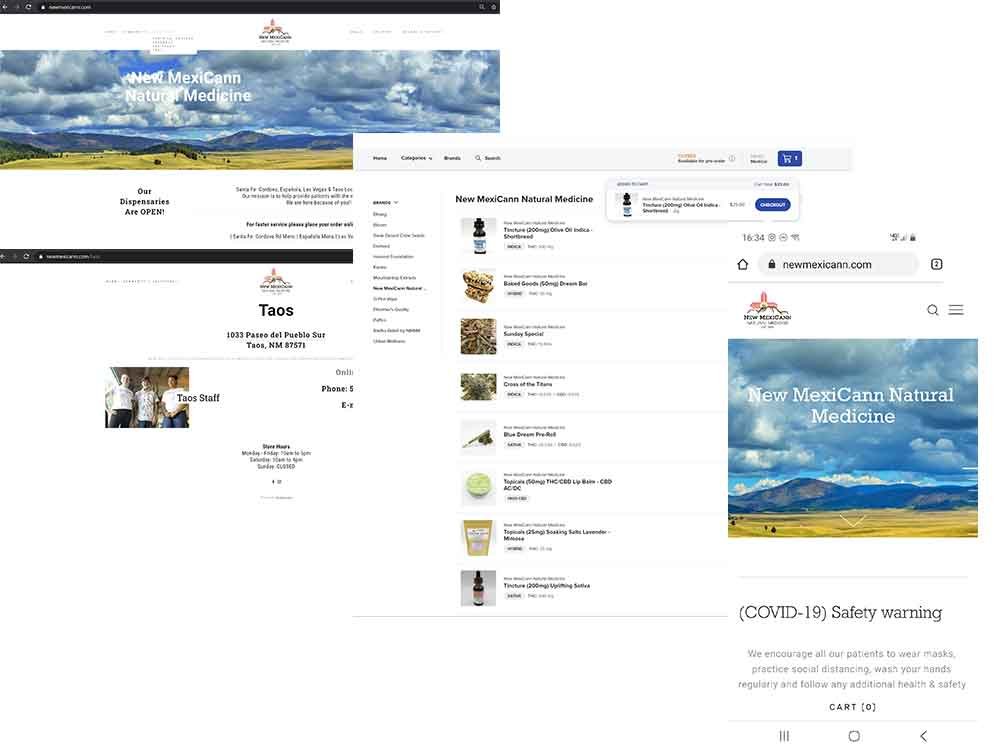Viewport: 1000px width, 750px height.
Task: Click the tincture thumbnail in the cart popup
Action: [x=627, y=204]
